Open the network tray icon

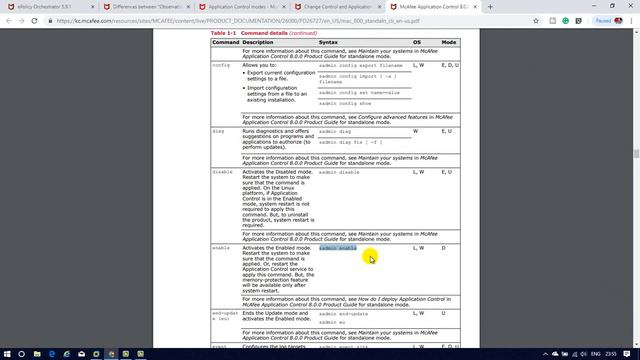click(x=575, y=354)
